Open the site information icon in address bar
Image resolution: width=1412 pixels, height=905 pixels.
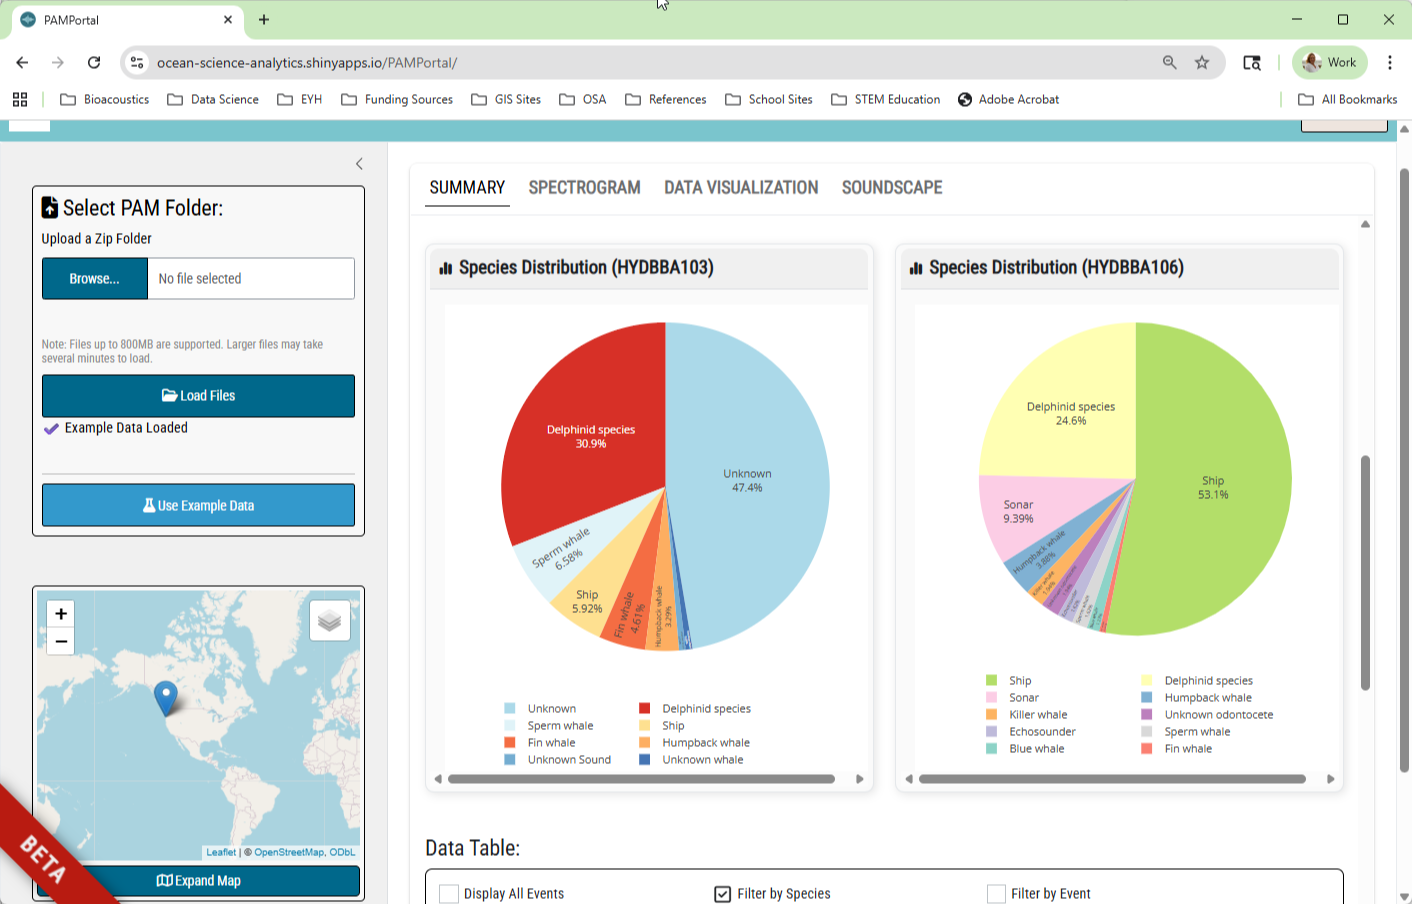tap(137, 62)
